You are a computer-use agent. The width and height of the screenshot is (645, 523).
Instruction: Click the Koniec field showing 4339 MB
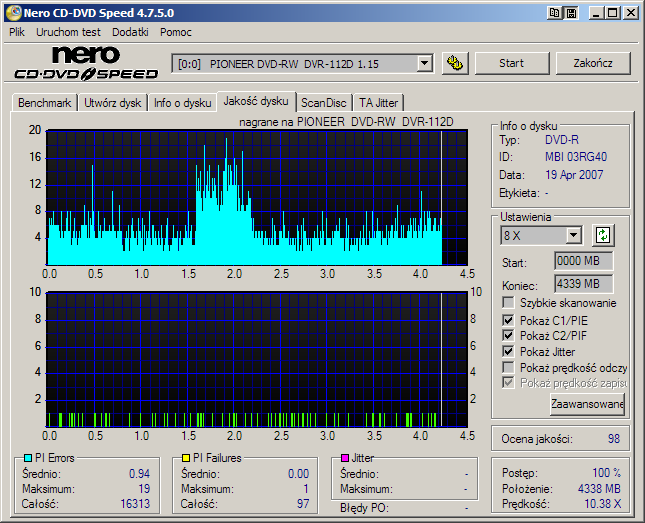point(584,284)
